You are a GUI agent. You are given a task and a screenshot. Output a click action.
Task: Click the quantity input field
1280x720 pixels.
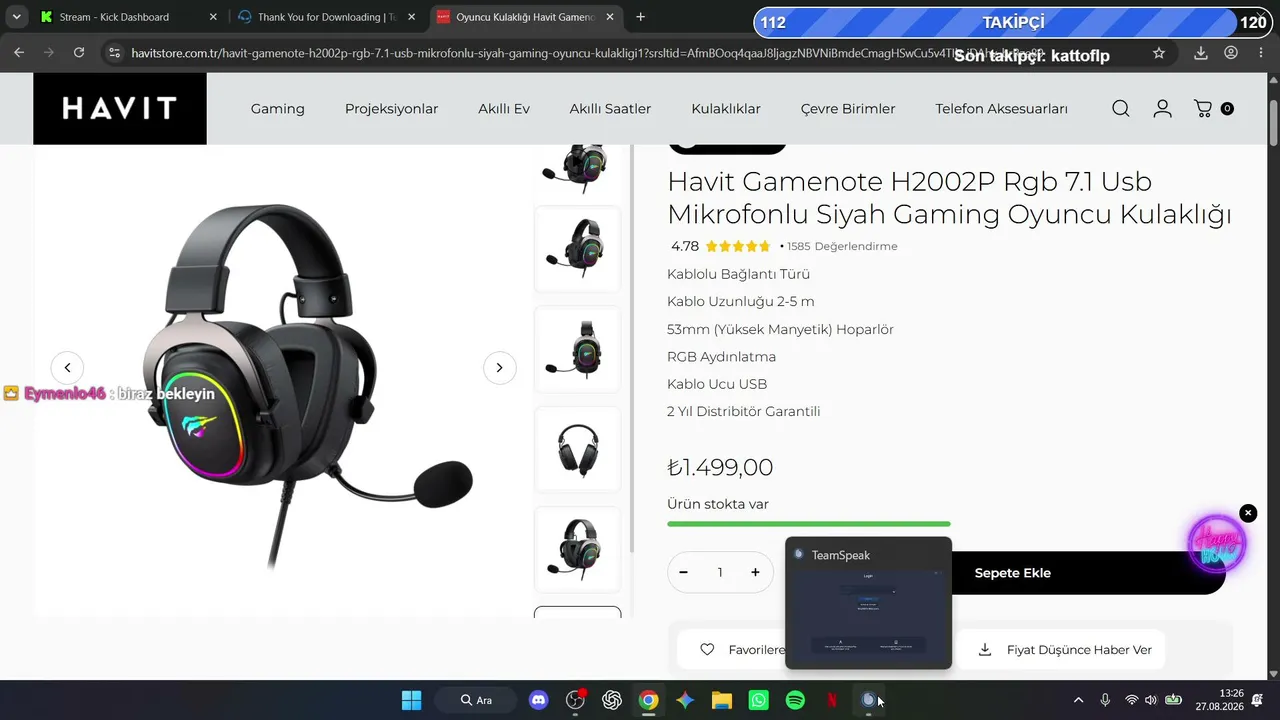pyautogui.click(x=720, y=572)
